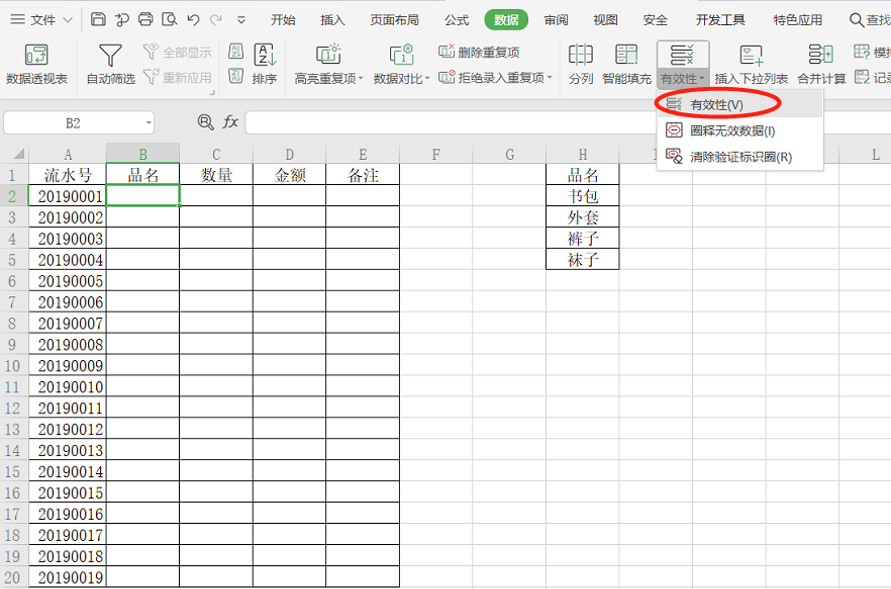The height and width of the screenshot is (589, 891).
Task: Click the 数据 active tab
Action: 506,20
